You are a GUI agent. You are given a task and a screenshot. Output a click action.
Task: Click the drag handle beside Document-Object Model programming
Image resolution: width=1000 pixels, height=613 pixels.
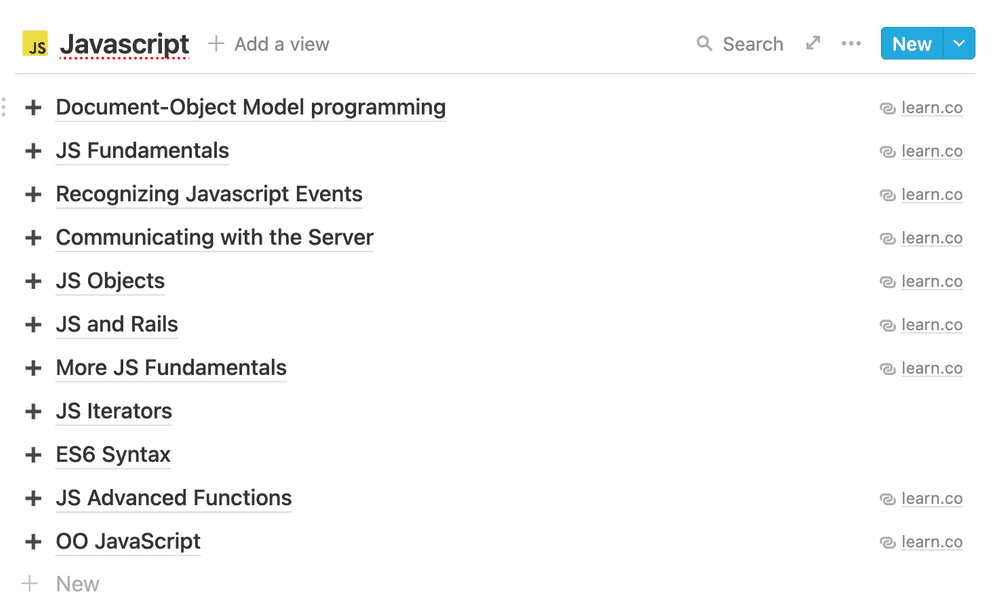[x=4, y=107]
